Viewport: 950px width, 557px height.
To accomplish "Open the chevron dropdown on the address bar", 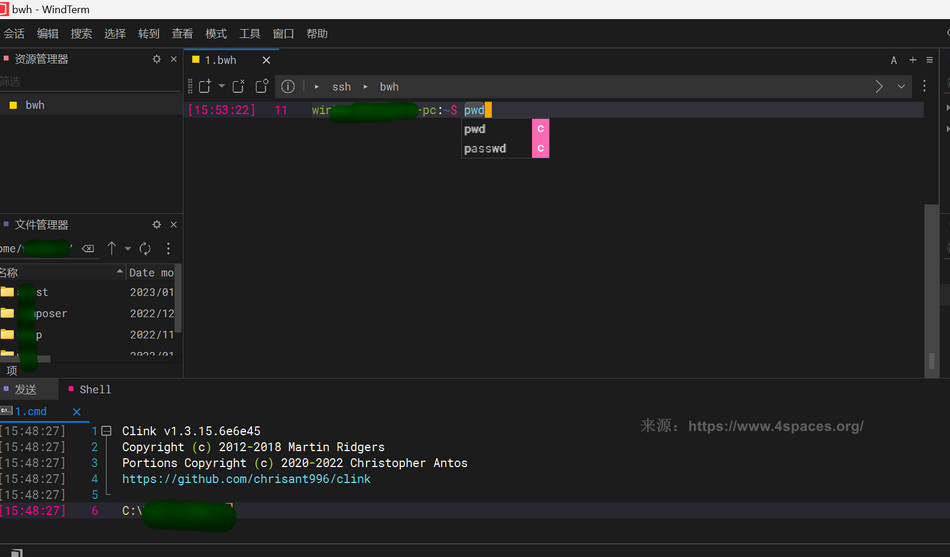I will [901, 87].
